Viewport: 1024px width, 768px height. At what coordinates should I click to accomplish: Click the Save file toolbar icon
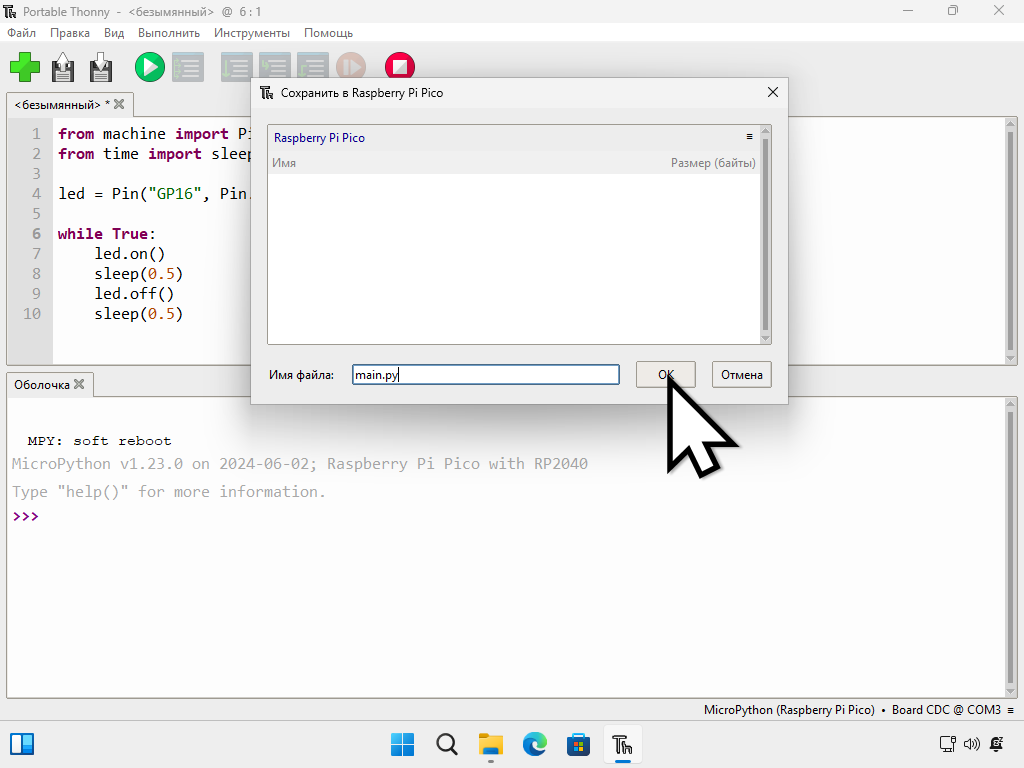coord(101,67)
